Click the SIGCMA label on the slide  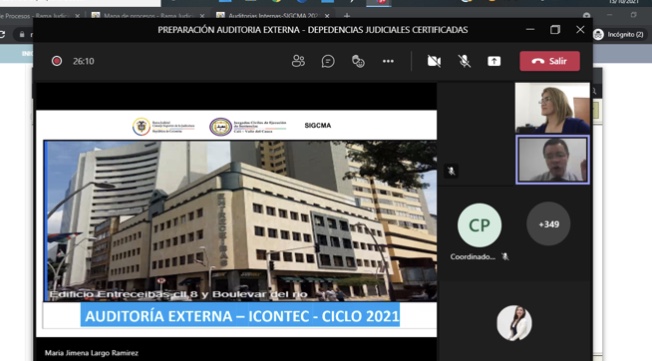318,125
